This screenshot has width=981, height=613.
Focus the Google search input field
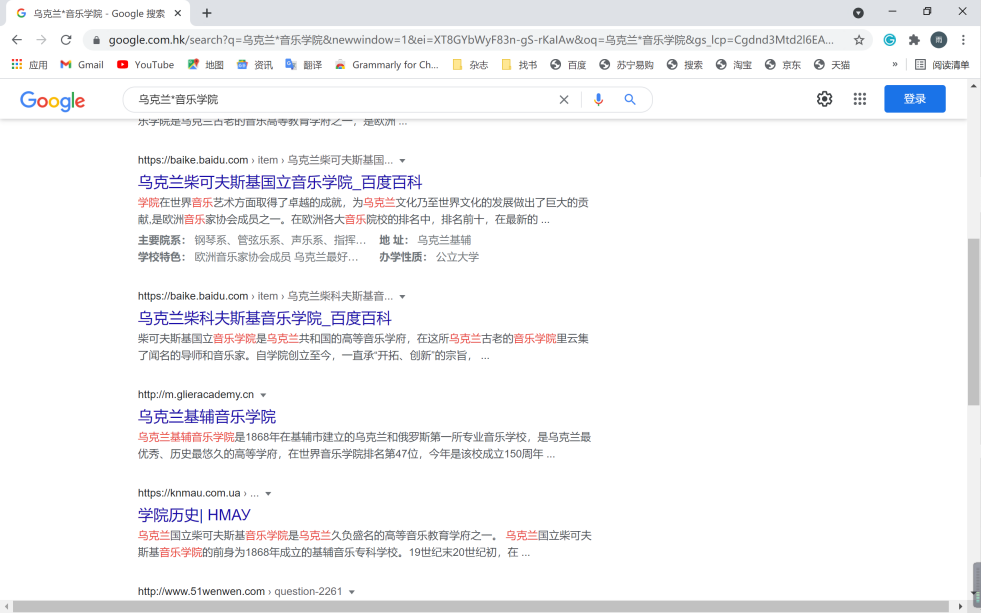(x=344, y=99)
